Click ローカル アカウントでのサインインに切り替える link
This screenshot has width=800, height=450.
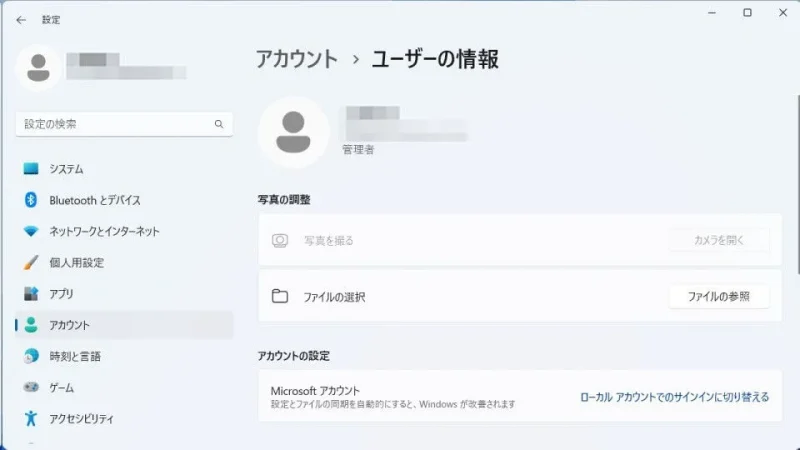[674, 397]
